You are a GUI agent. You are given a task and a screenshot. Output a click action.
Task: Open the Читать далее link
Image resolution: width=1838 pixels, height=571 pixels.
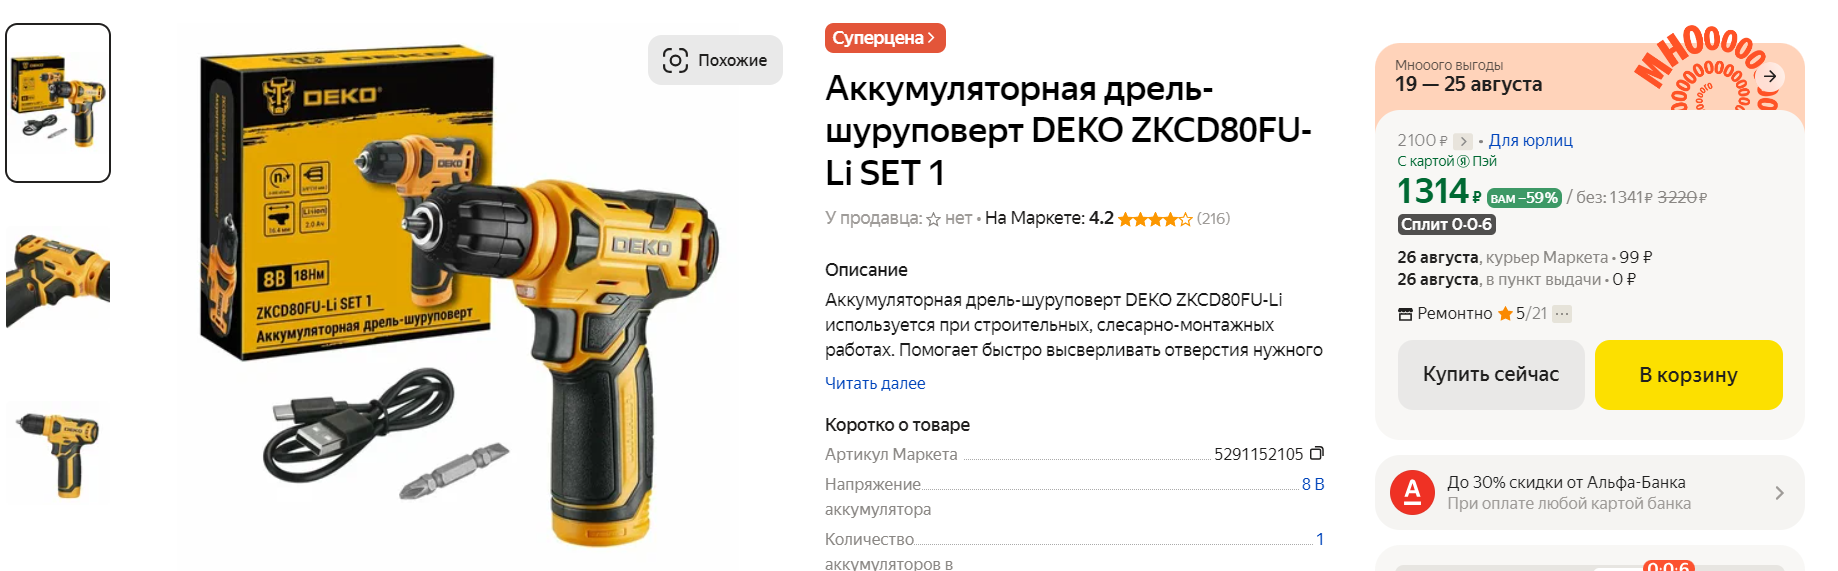click(x=875, y=383)
